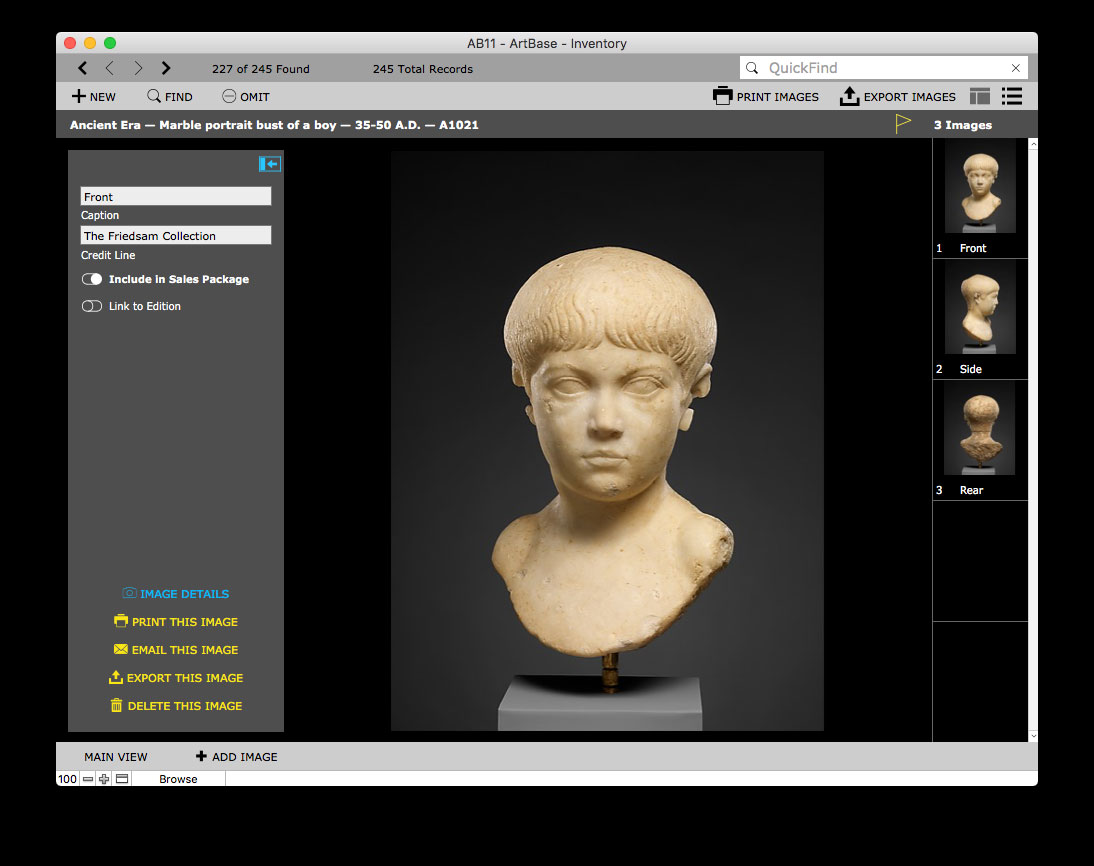Click PRINT THIS IMAGE
This screenshot has height=866, width=1094.
176,622
